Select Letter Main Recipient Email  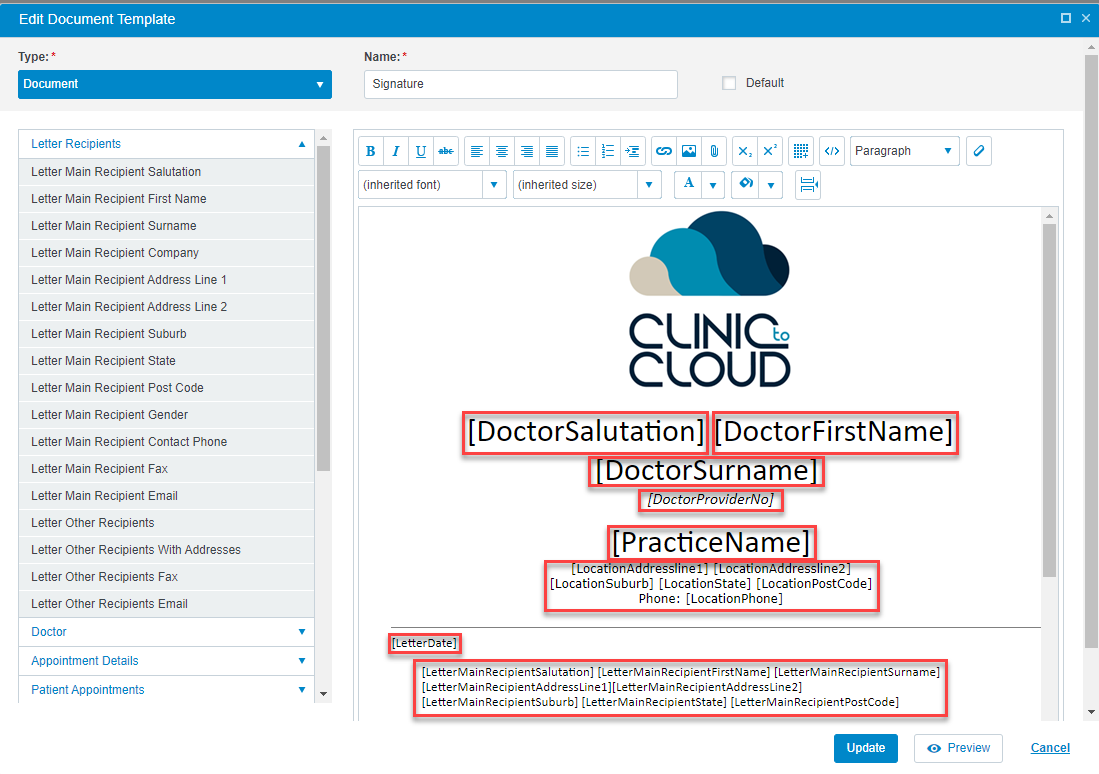click(x=166, y=496)
